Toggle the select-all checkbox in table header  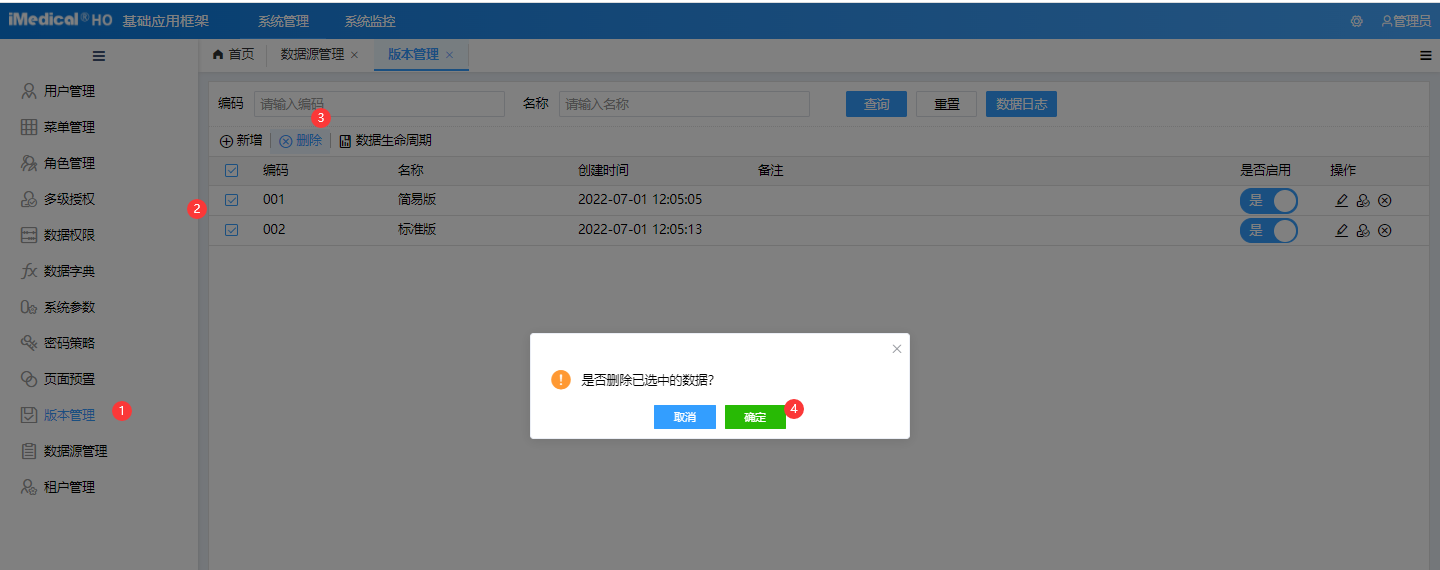[x=232, y=171]
